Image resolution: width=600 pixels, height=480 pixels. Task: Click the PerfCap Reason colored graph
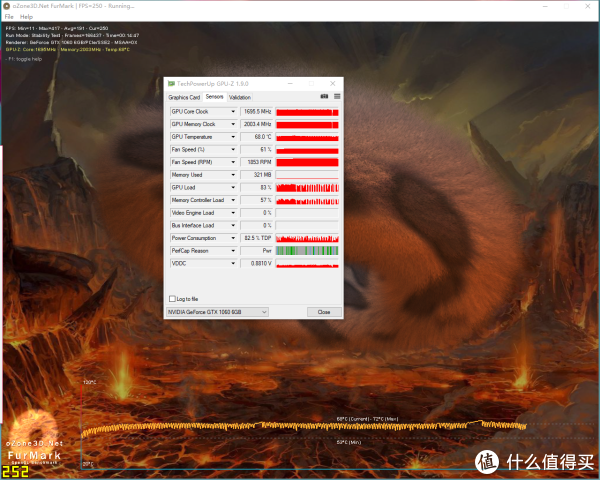(x=307, y=251)
